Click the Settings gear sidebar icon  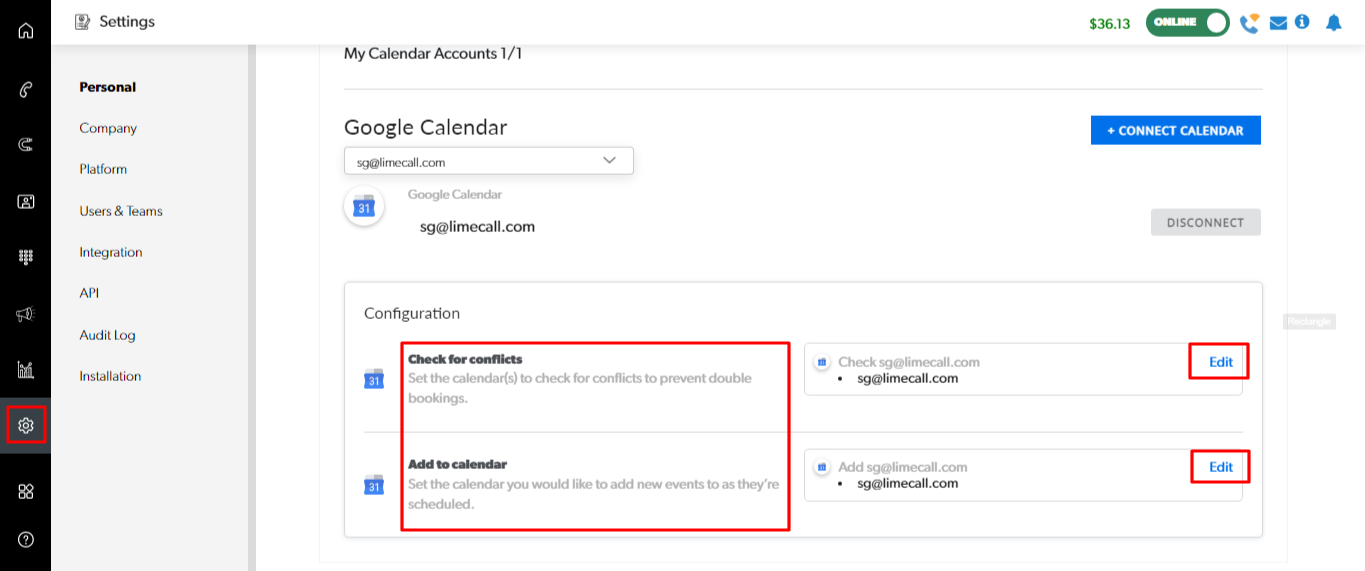pyautogui.click(x=26, y=426)
